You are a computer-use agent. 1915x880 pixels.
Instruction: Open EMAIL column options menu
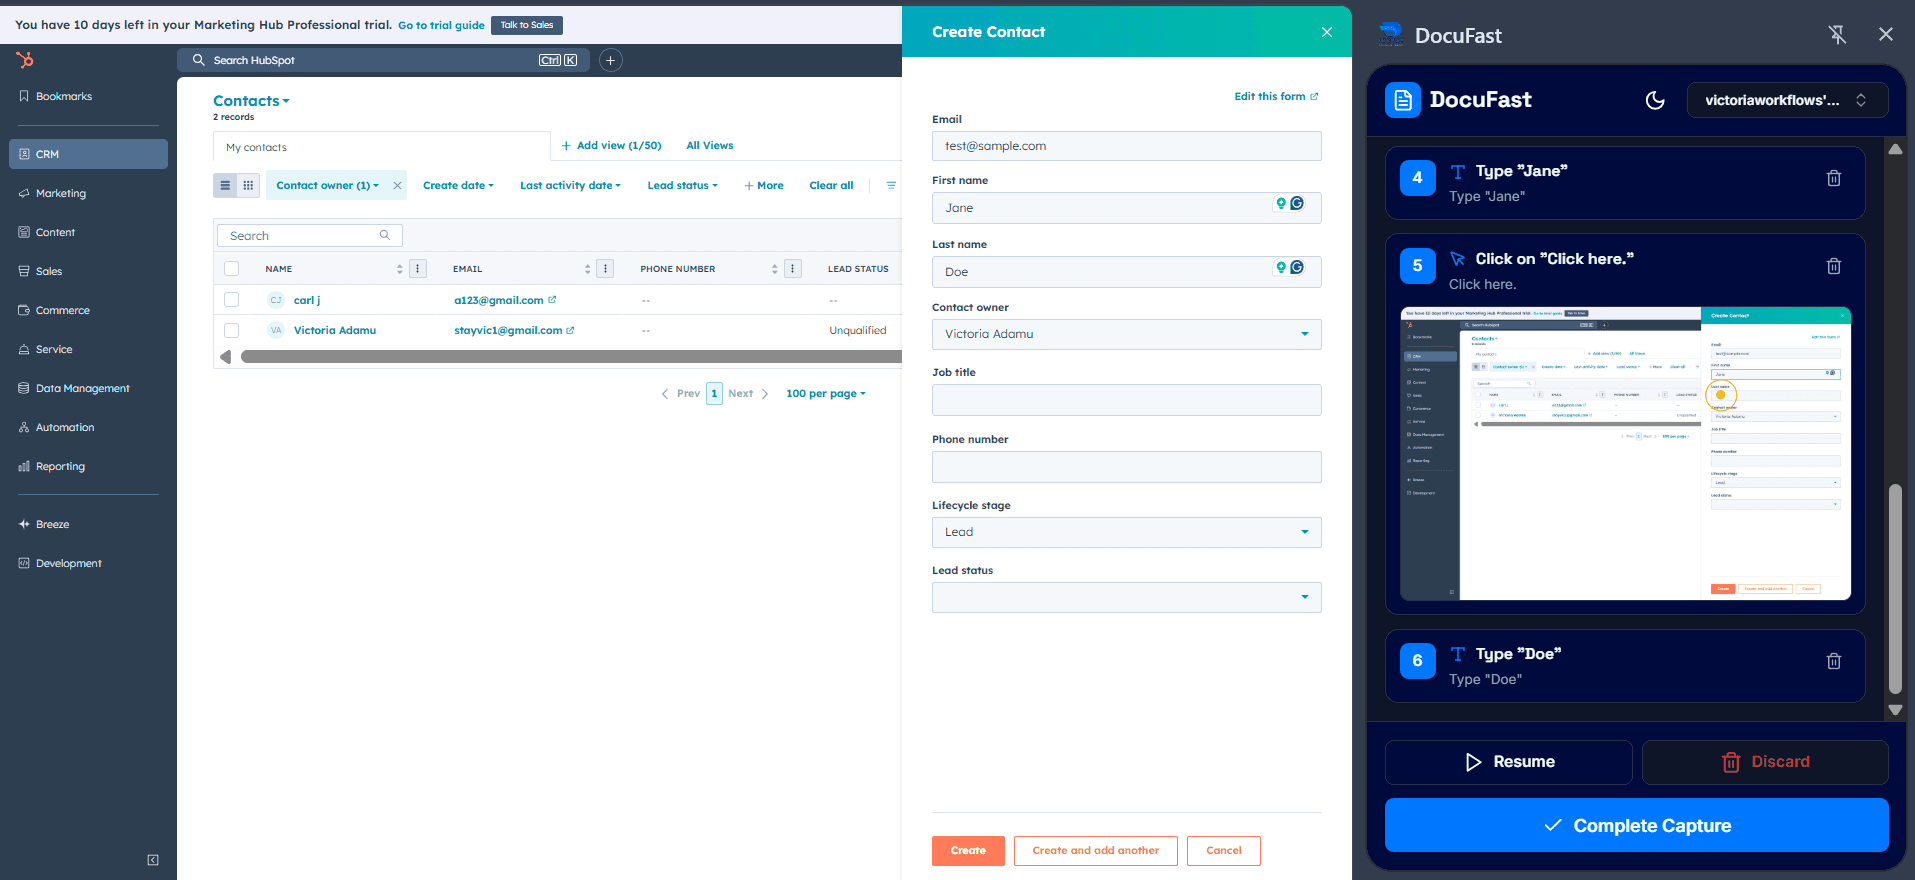point(605,268)
